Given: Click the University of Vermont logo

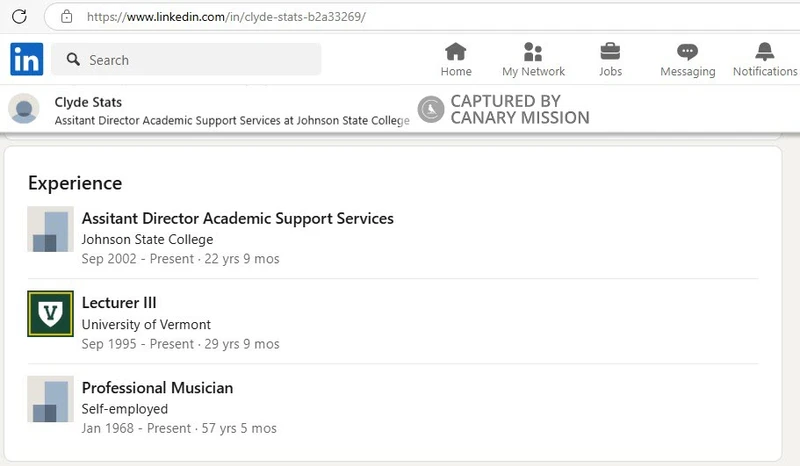Looking at the screenshot, I should [x=50, y=314].
